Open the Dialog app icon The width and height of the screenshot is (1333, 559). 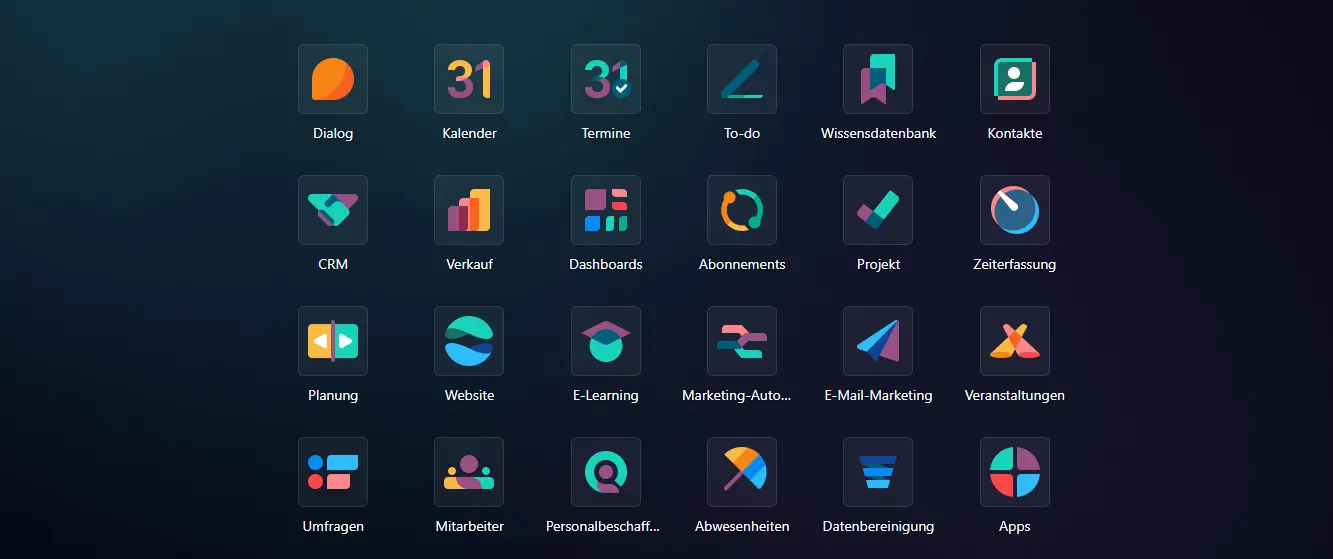[x=333, y=79]
